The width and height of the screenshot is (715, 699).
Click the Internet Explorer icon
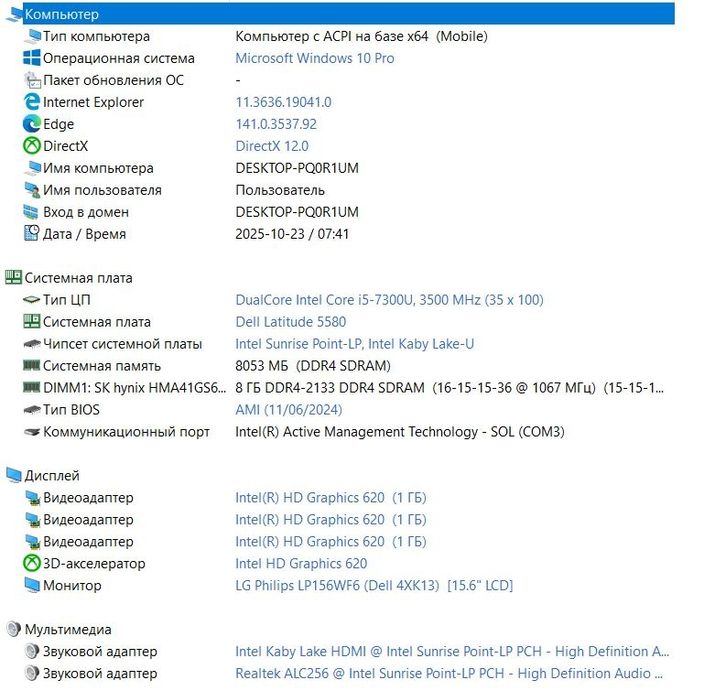pos(32,102)
